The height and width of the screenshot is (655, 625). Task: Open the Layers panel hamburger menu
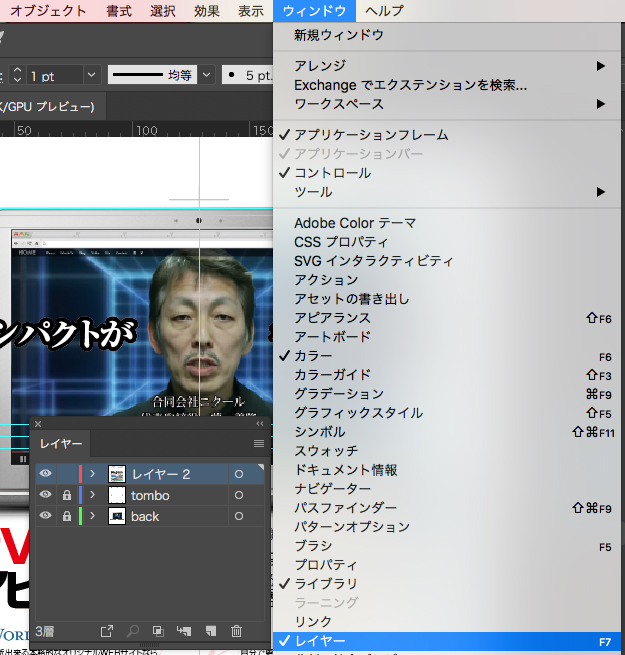[x=259, y=444]
